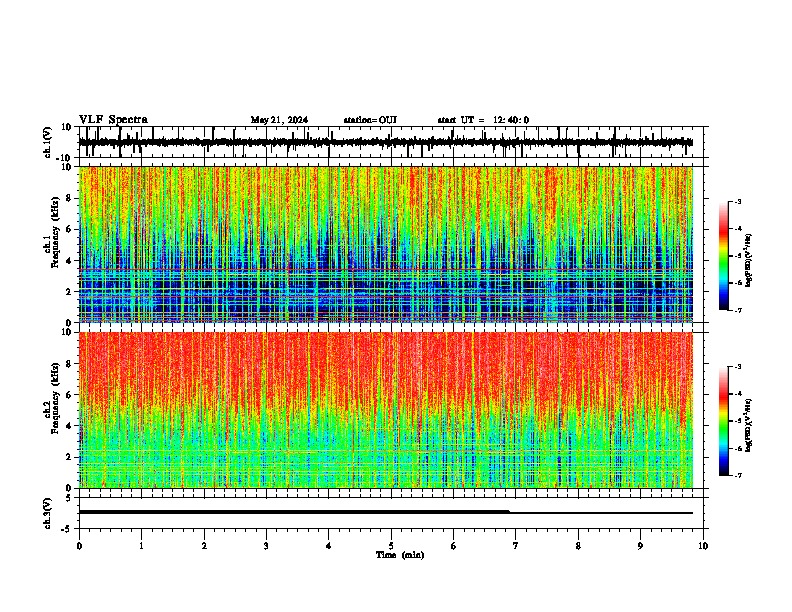Click the "5" tick on the ch.3(V) axis
This screenshot has height=612, width=792.
(x=68, y=498)
